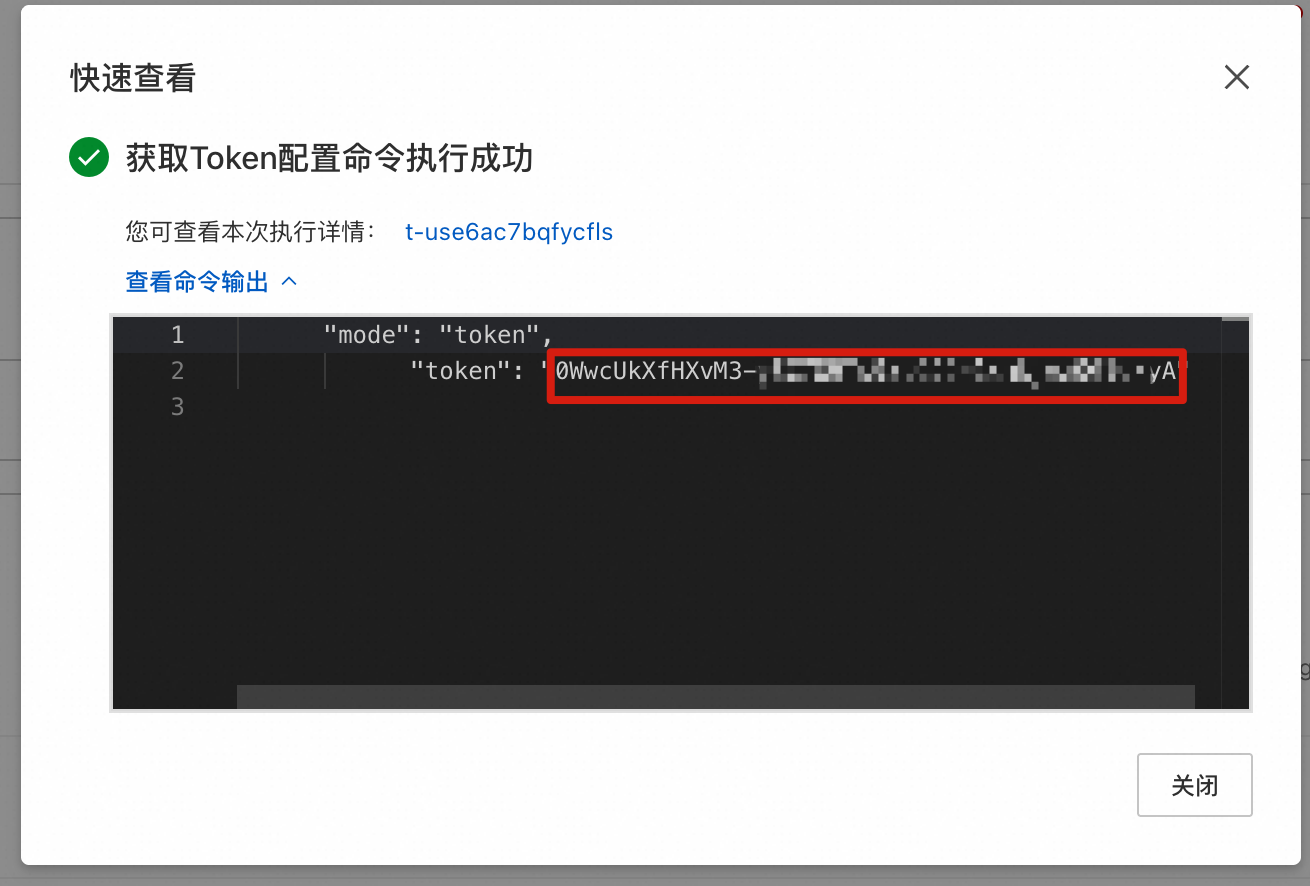Click the 您可查看本次执行详情 label
The image size is (1310, 886).
(250, 232)
